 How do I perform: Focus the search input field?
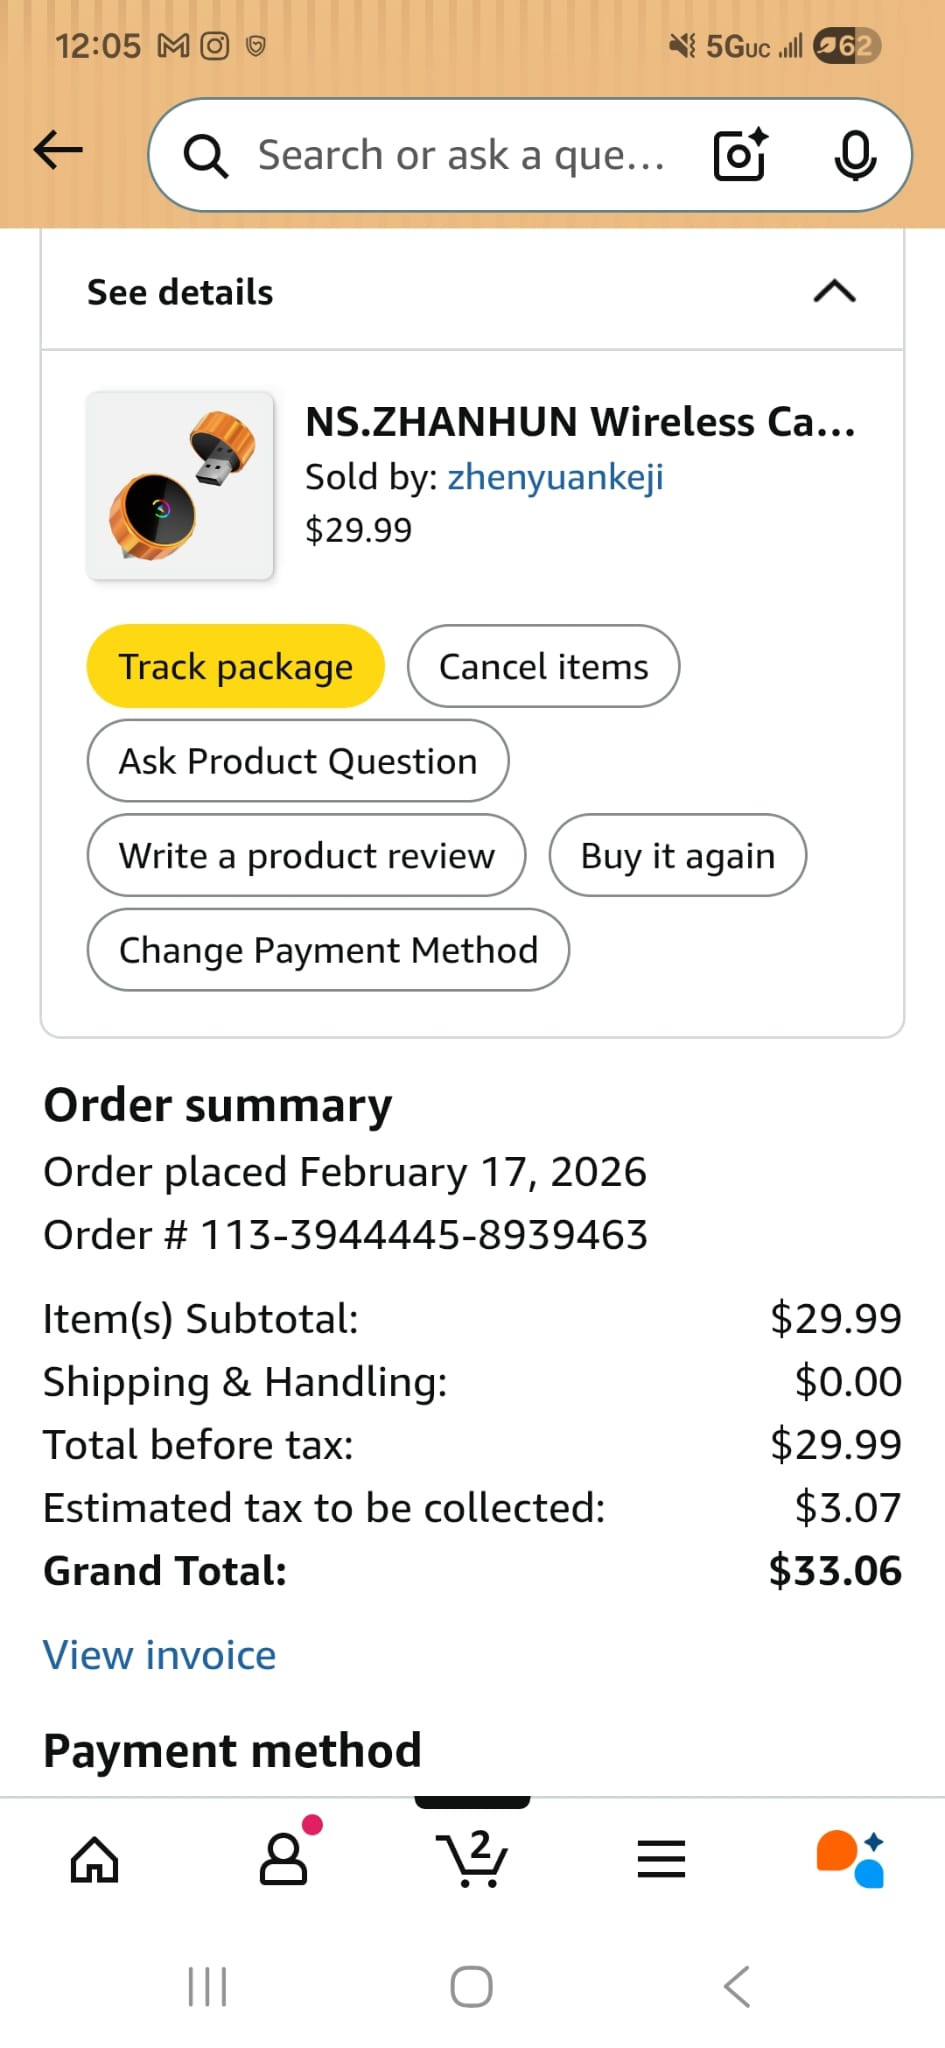pyautogui.click(x=460, y=155)
